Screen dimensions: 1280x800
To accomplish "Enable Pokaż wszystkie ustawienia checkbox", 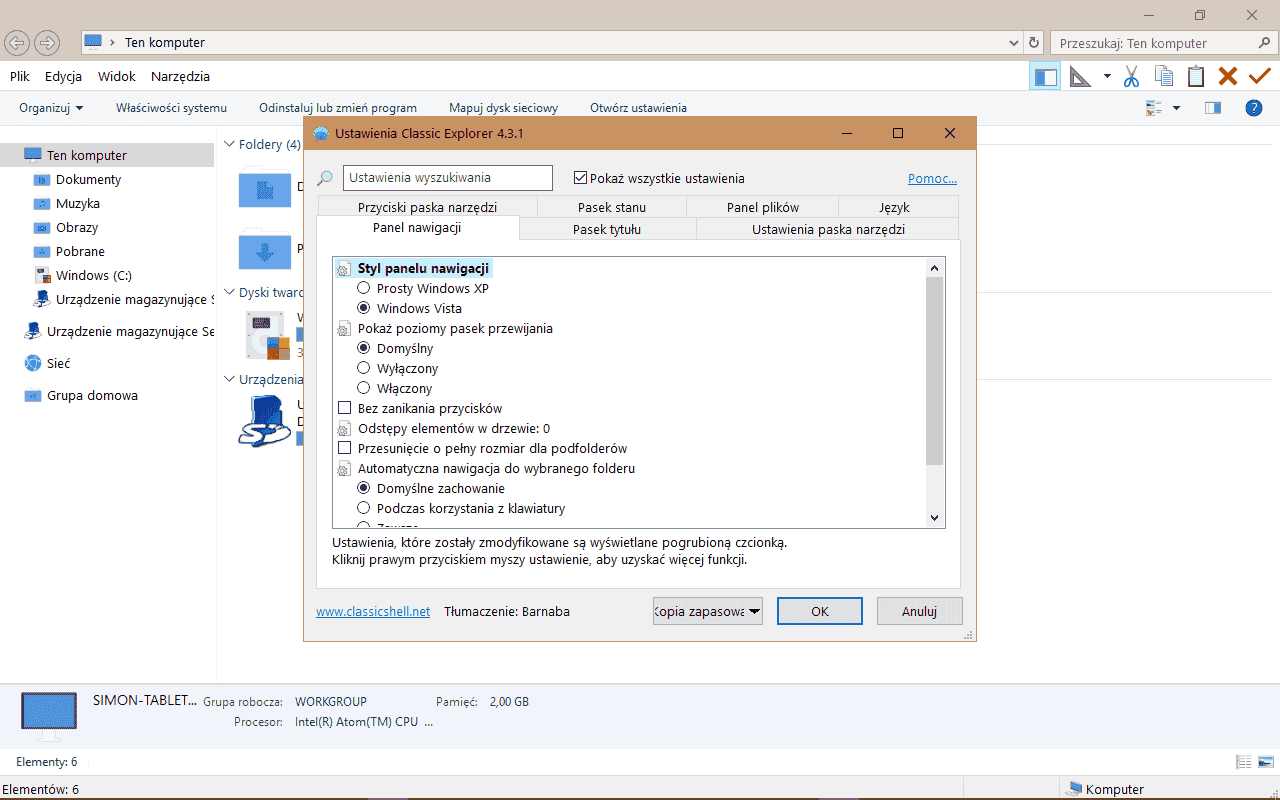I will point(580,178).
